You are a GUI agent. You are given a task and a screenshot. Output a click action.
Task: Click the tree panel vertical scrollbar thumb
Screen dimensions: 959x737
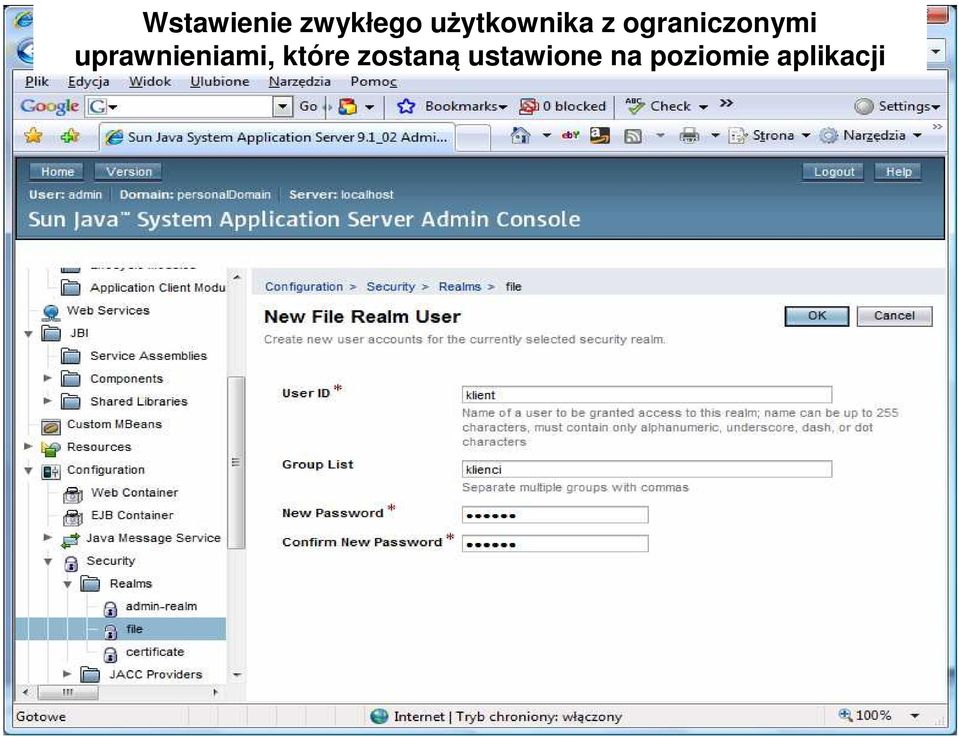[x=236, y=462]
